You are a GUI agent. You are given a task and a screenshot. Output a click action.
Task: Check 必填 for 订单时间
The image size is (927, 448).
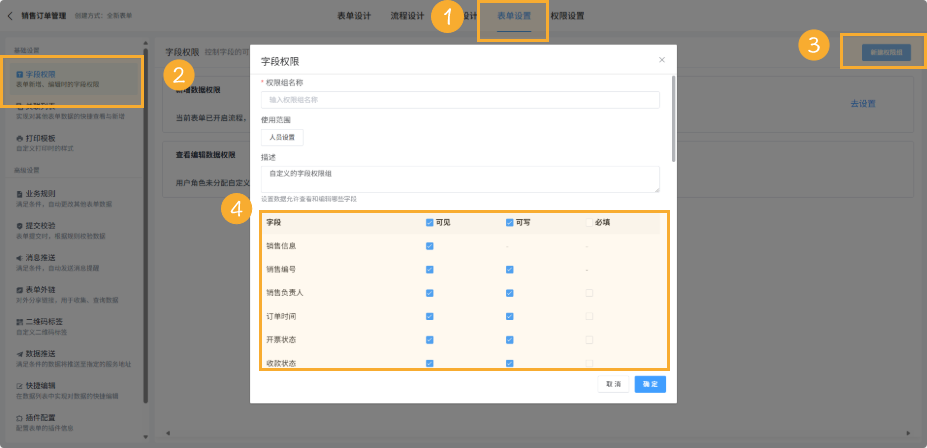tap(589, 316)
